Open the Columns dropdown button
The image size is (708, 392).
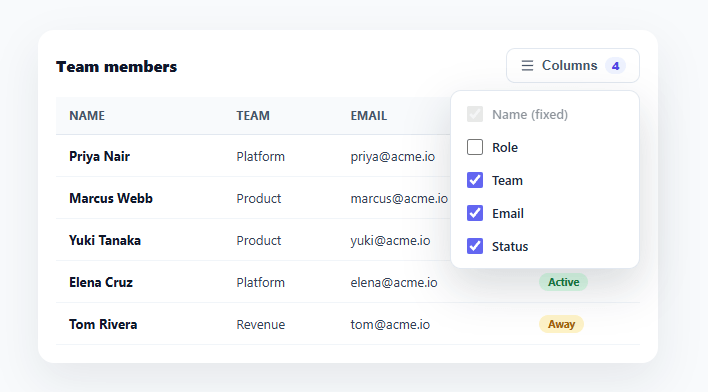[x=573, y=65]
